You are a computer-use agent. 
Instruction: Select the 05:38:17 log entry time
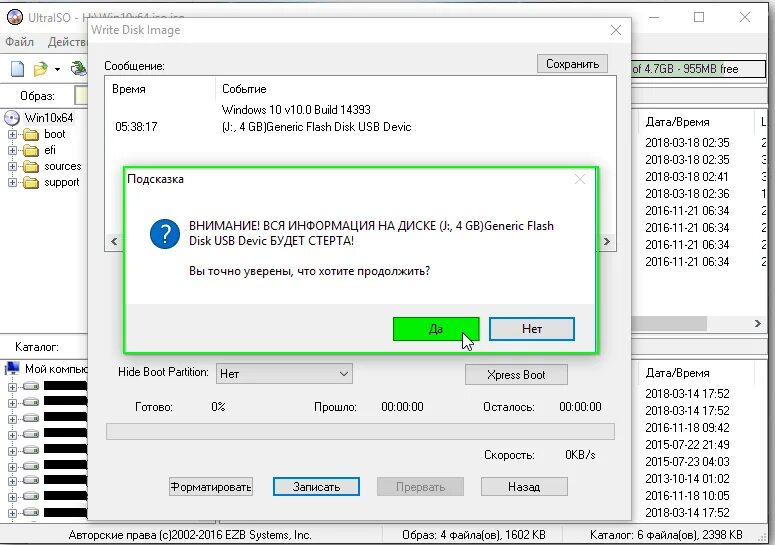point(136,127)
